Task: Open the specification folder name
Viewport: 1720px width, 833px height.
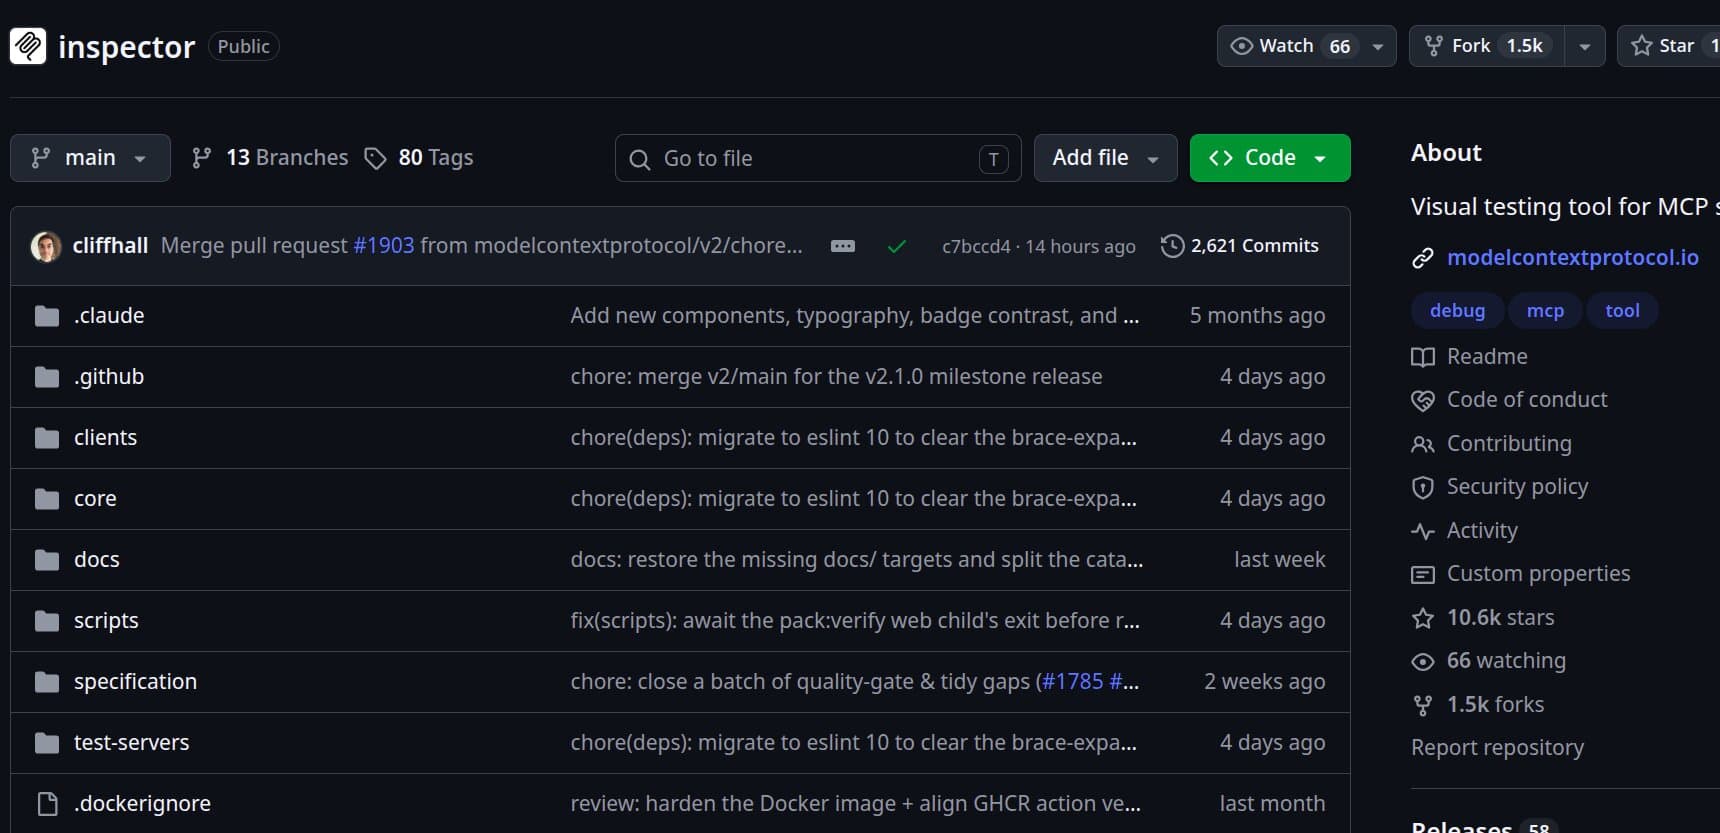Action: (x=135, y=682)
